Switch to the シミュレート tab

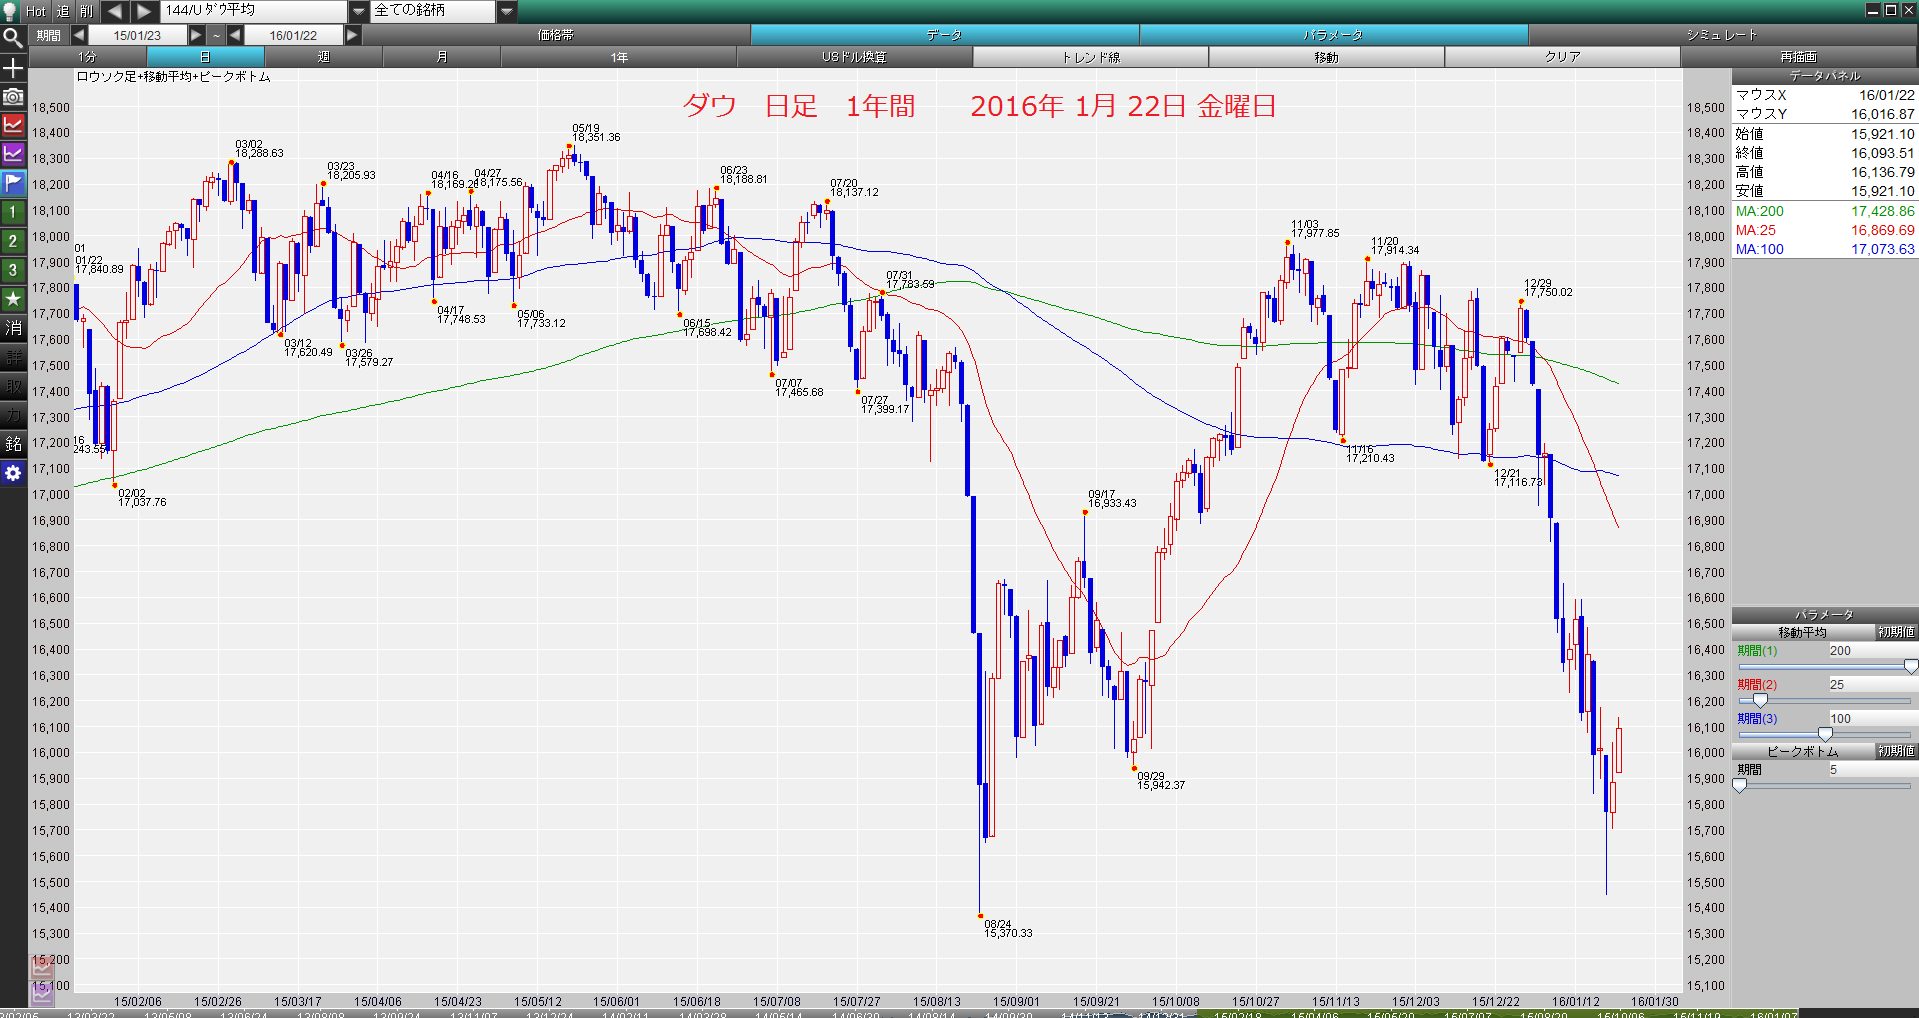pos(1722,35)
